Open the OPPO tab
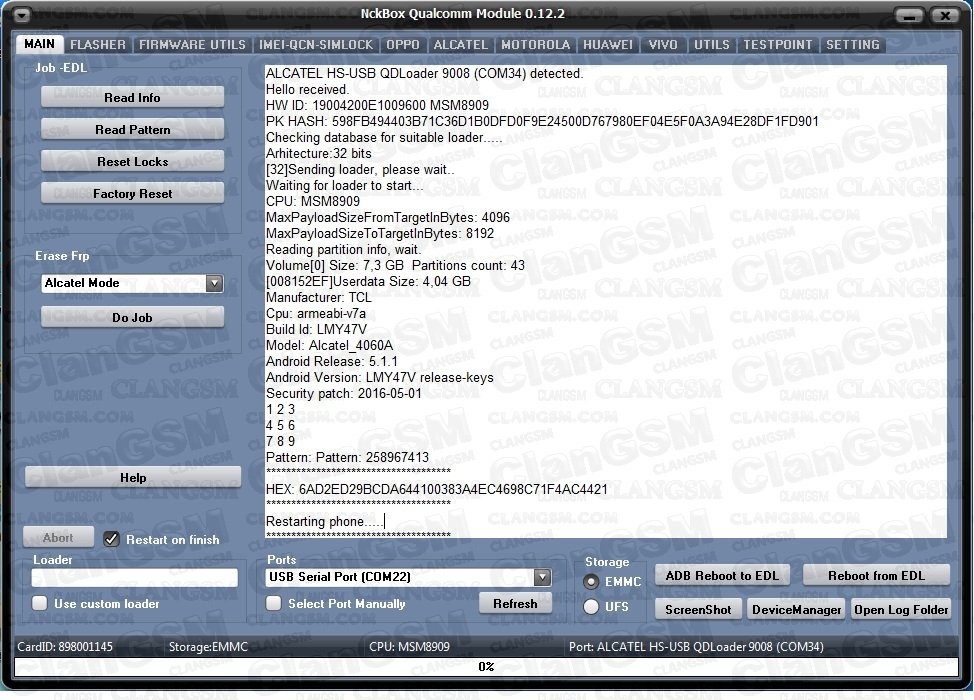The image size is (974, 700). (x=403, y=45)
